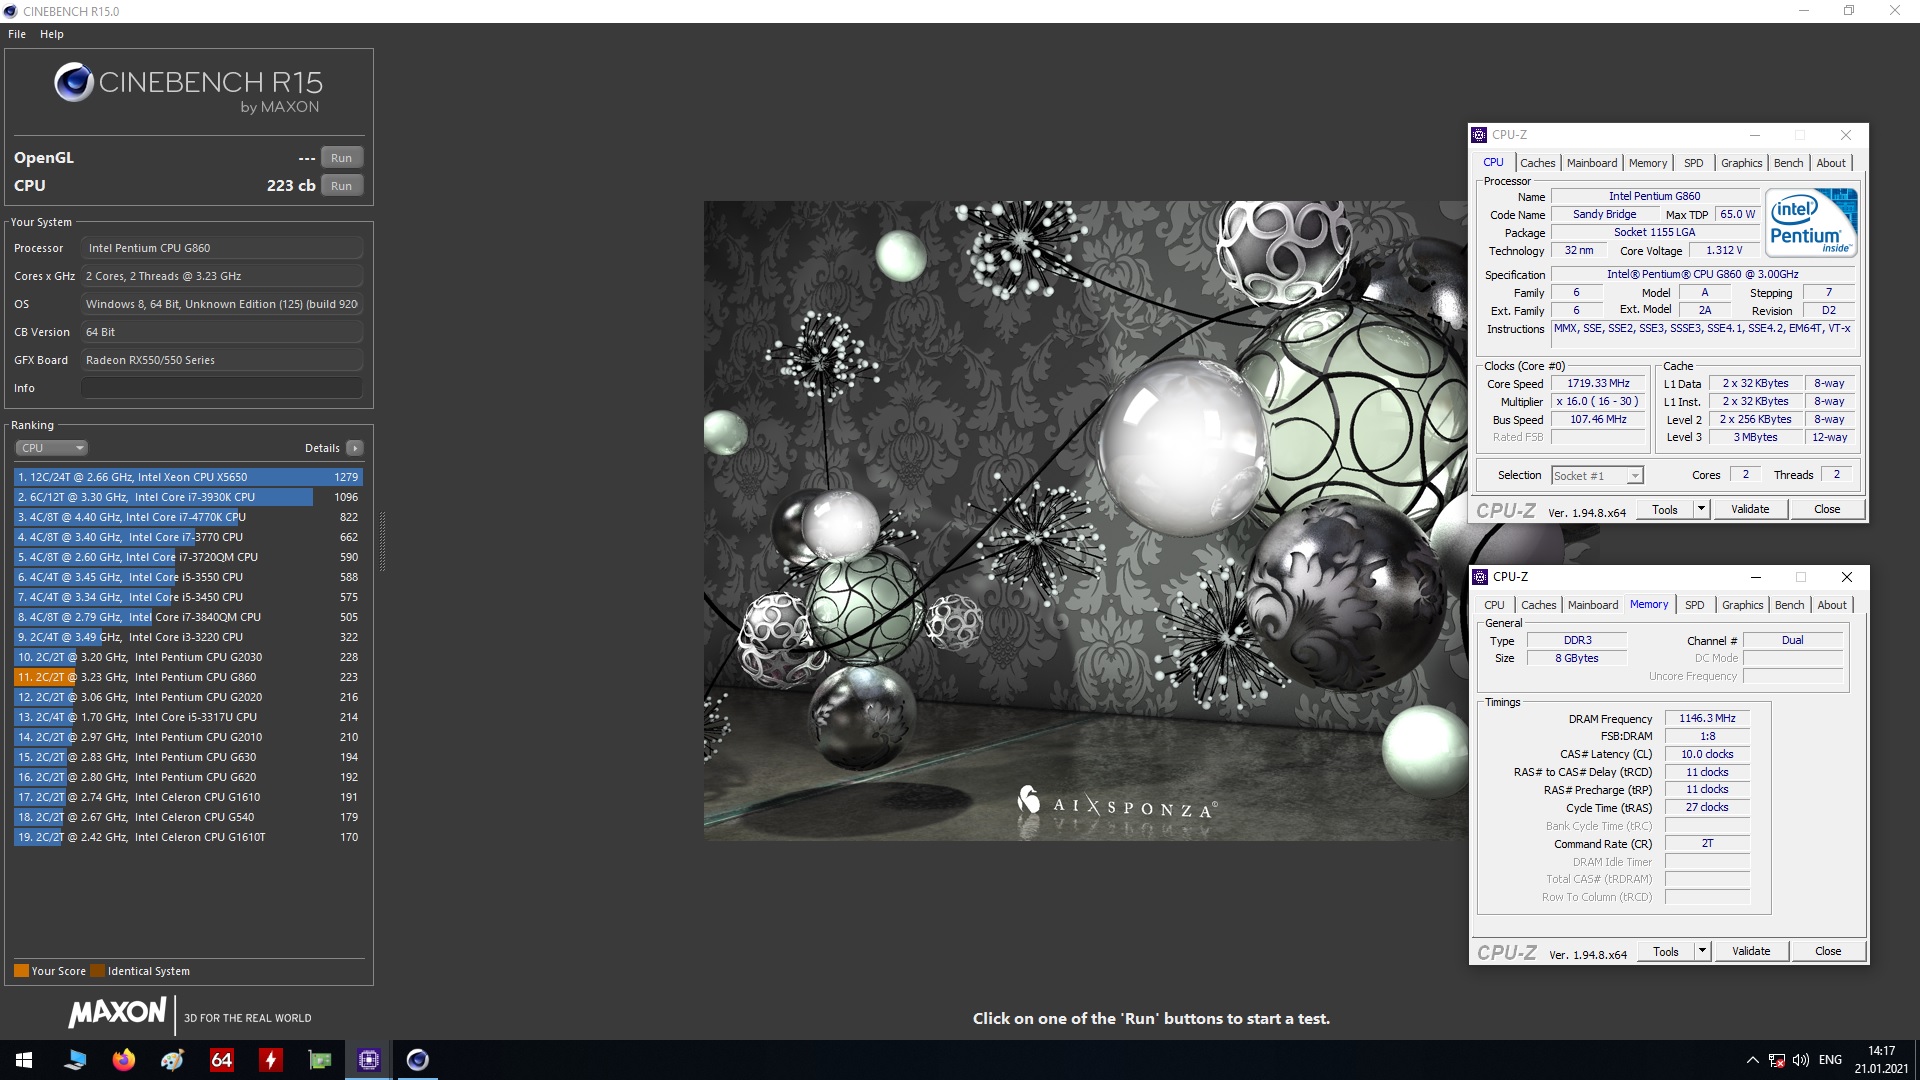Open the File menu

click(17, 34)
